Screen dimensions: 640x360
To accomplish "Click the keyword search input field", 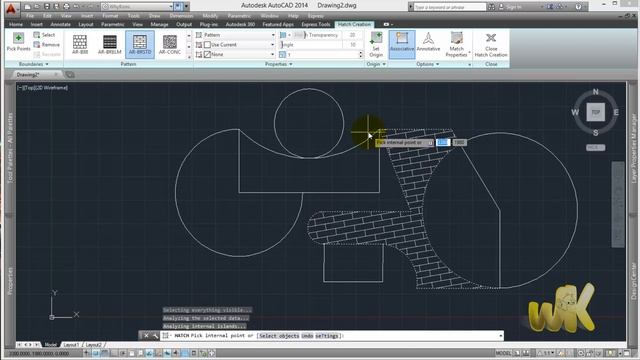I will coord(449,7).
